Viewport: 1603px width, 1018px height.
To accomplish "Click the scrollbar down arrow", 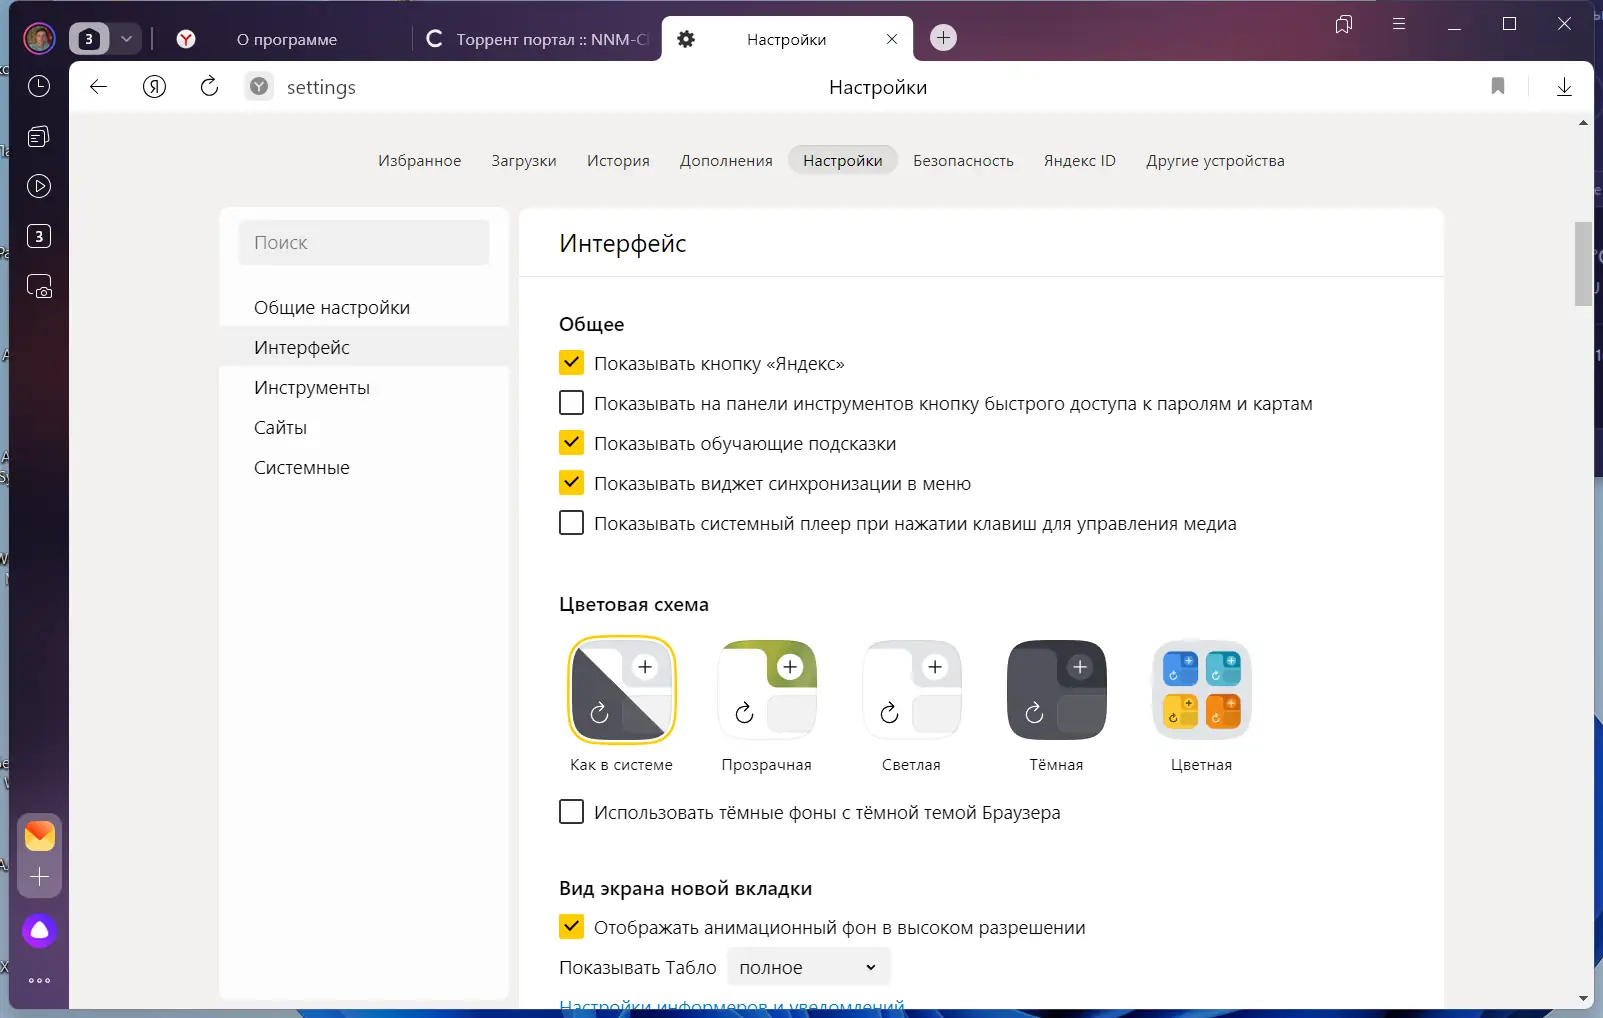I will (1583, 998).
